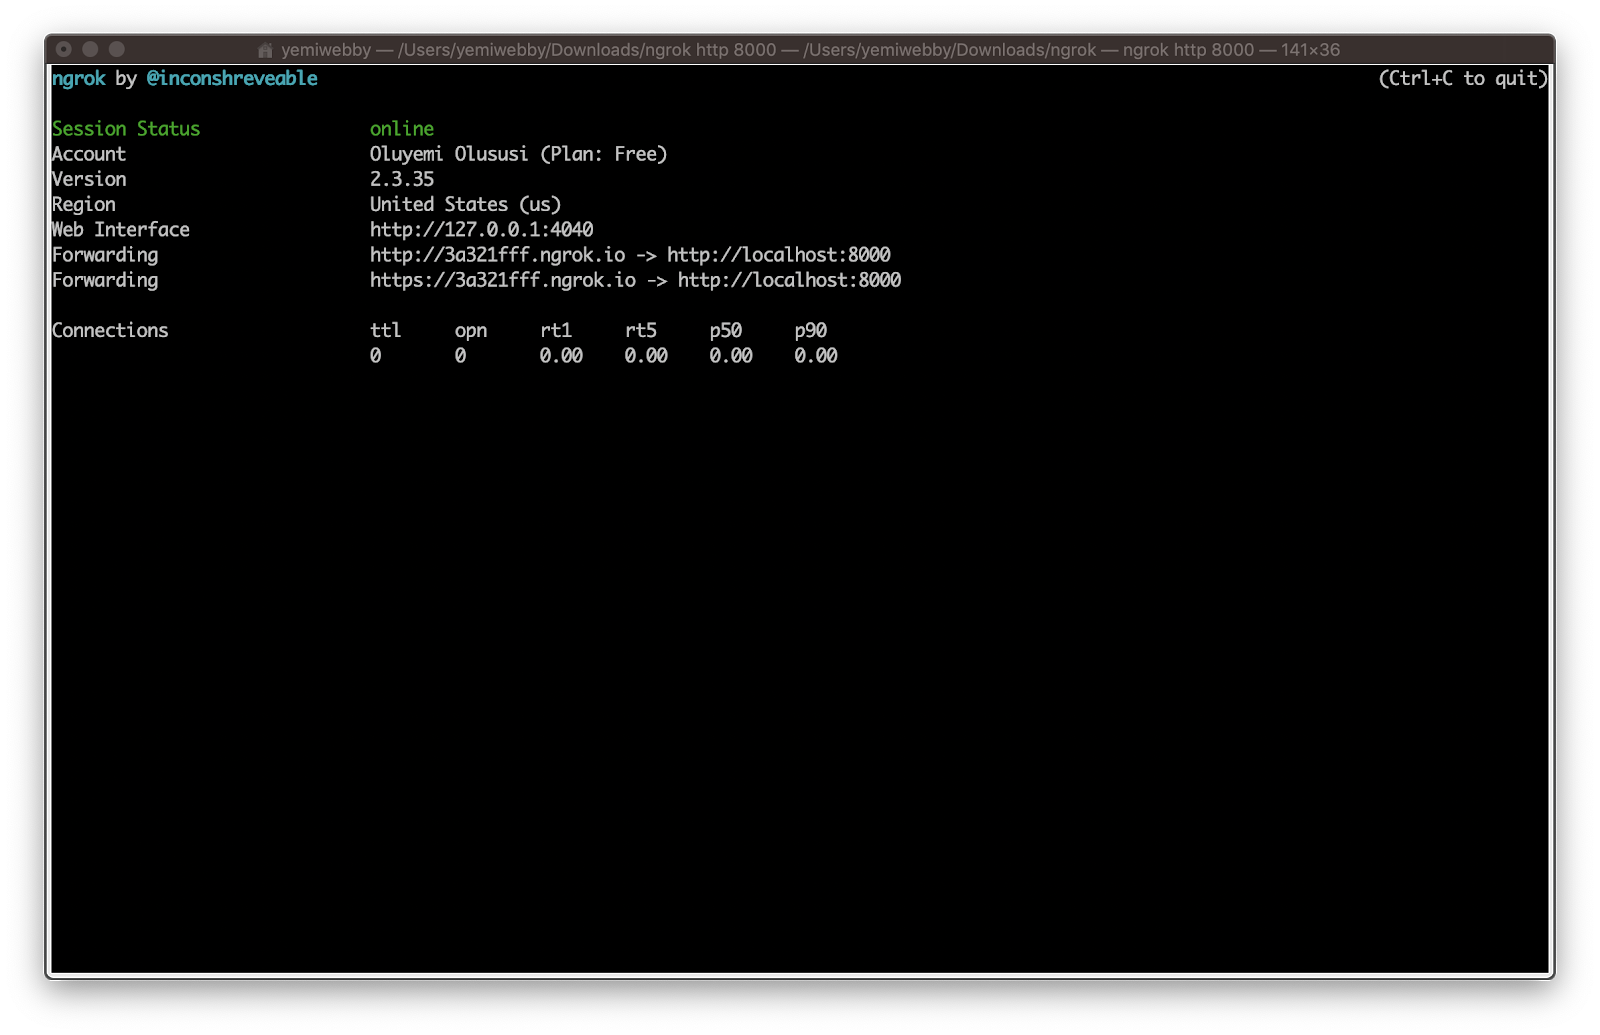The image size is (1600, 1035).
Task: Click the http://3a321fff.ngrok.io forwarding URL
Action: [497, 255]
